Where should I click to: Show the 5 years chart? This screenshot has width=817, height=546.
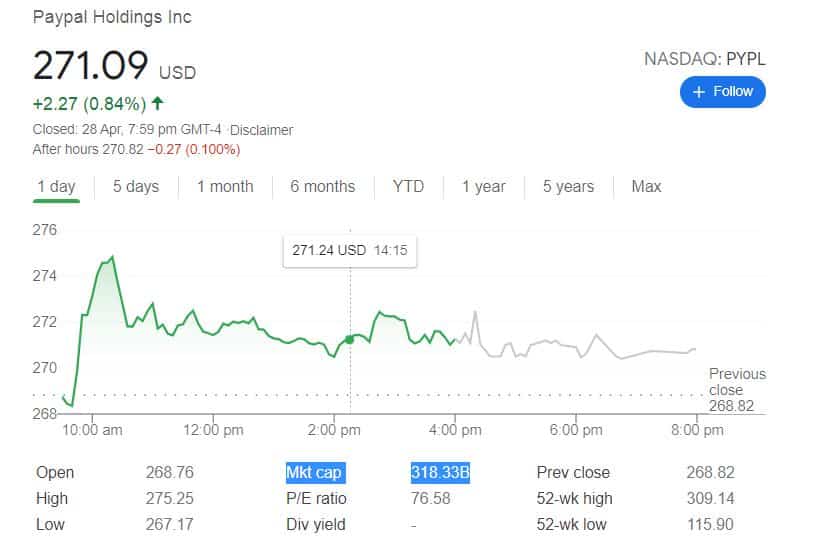point(568,187)
